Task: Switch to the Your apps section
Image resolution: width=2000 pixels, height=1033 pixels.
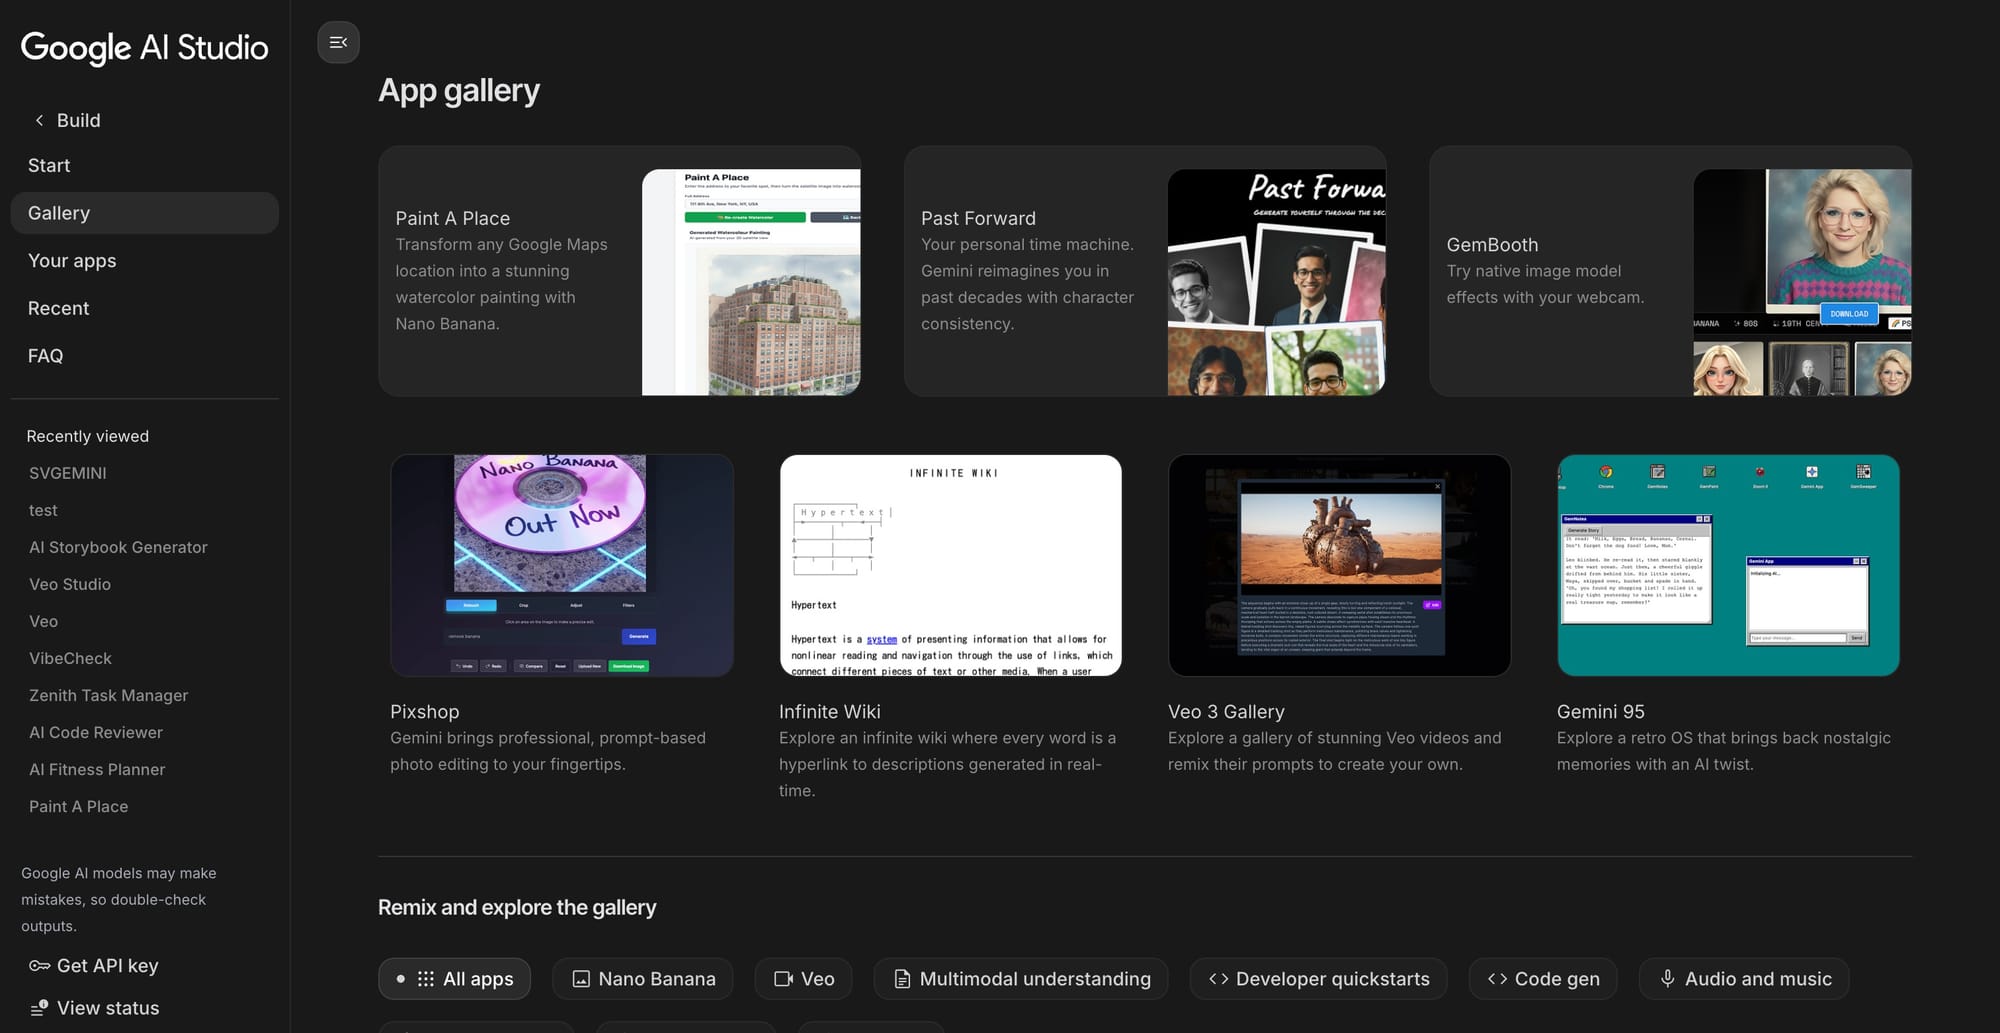Action: click(x=72, y=260)
